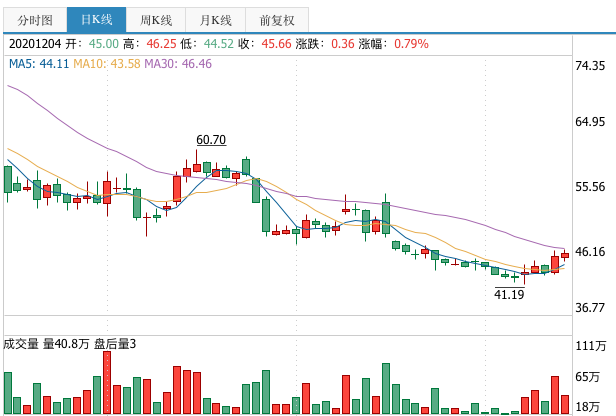Click the 111万 volume axis label
616x416 pixels.
591,346
